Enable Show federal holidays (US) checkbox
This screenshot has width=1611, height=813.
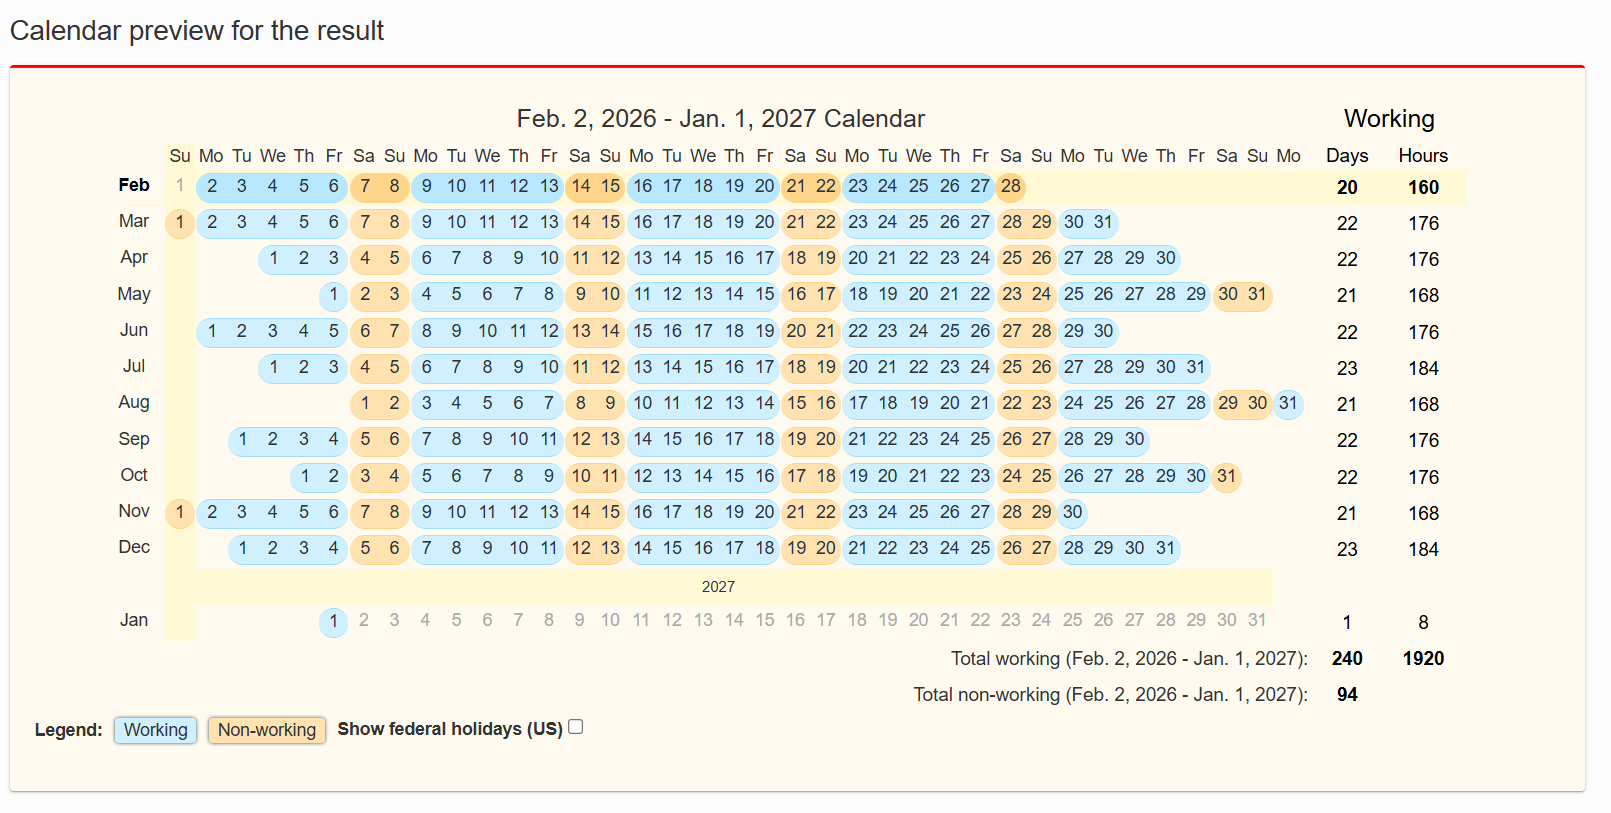coord(575,727)
